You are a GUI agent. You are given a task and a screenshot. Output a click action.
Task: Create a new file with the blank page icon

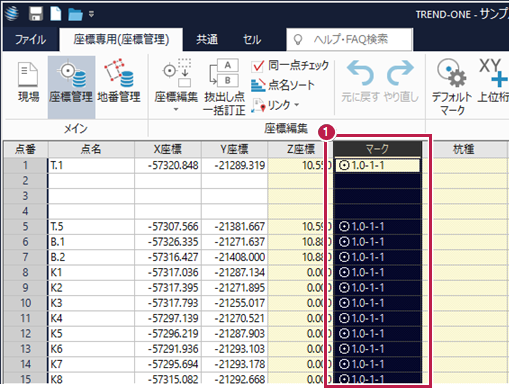(x=55, y=14)
